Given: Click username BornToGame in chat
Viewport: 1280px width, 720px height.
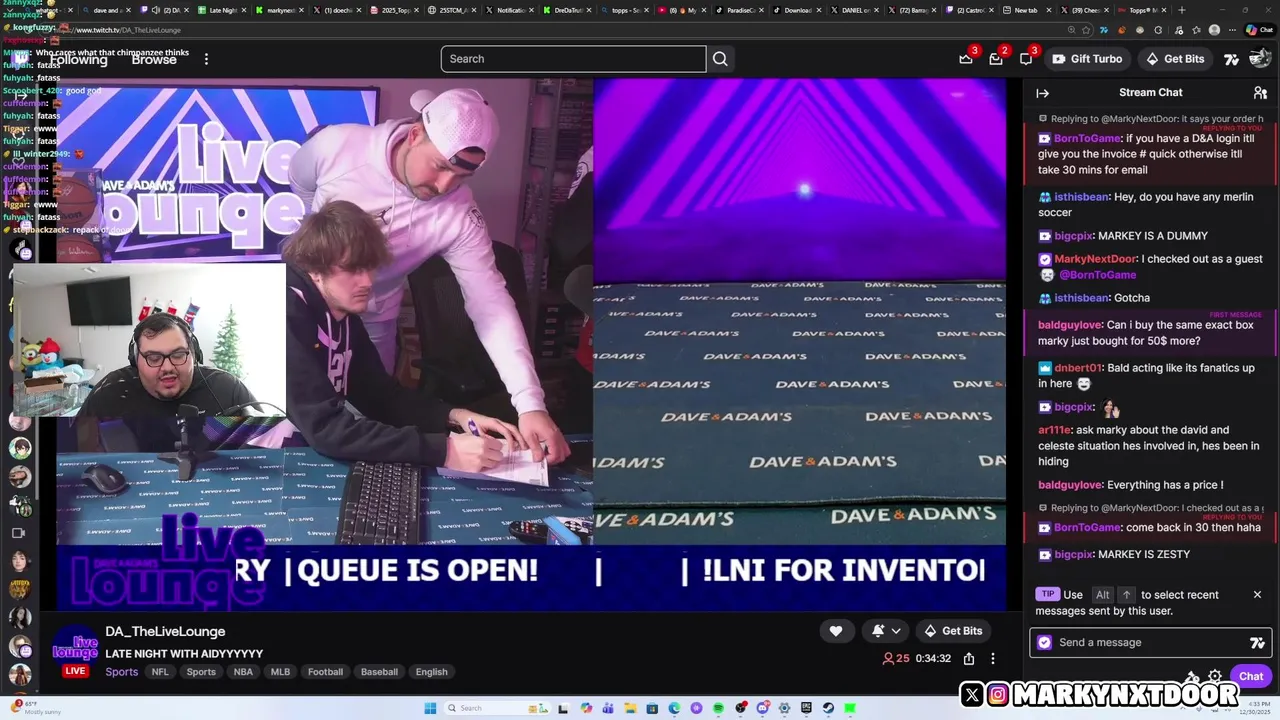Looking at the screenshot, I should click(1087, 139).
